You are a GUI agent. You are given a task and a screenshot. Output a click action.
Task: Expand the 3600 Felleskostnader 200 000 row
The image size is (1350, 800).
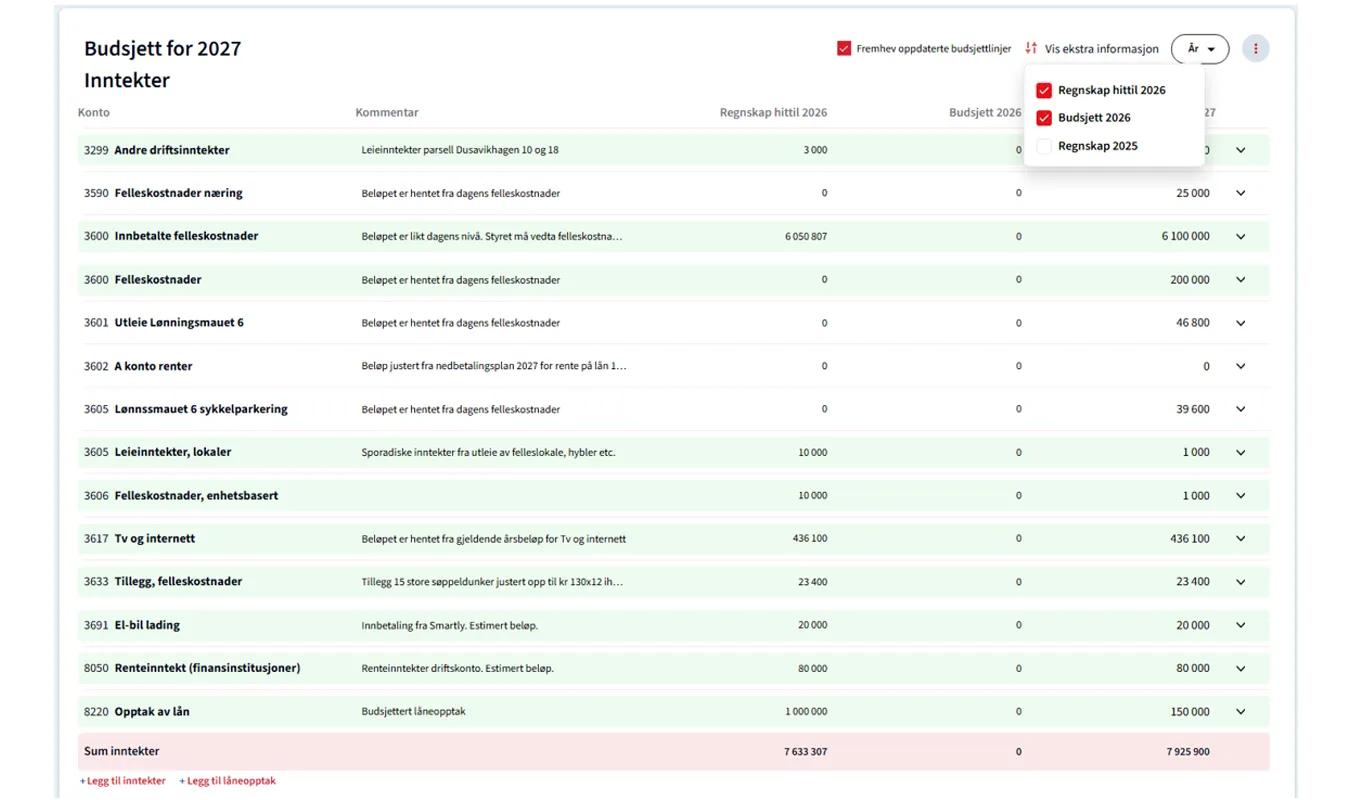point(1241,280)
